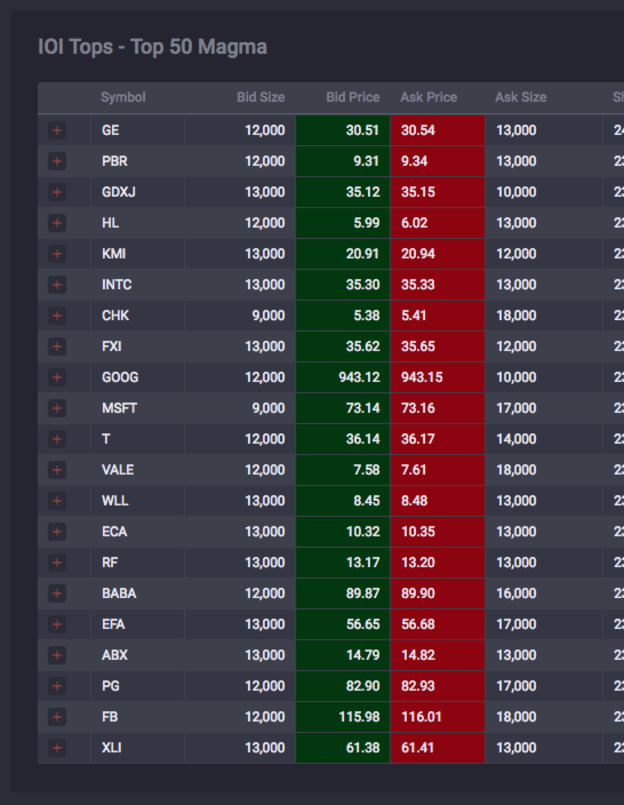The image size is (624, 805).
Task: Click EFA ask price 56.68
Action: 438,624
